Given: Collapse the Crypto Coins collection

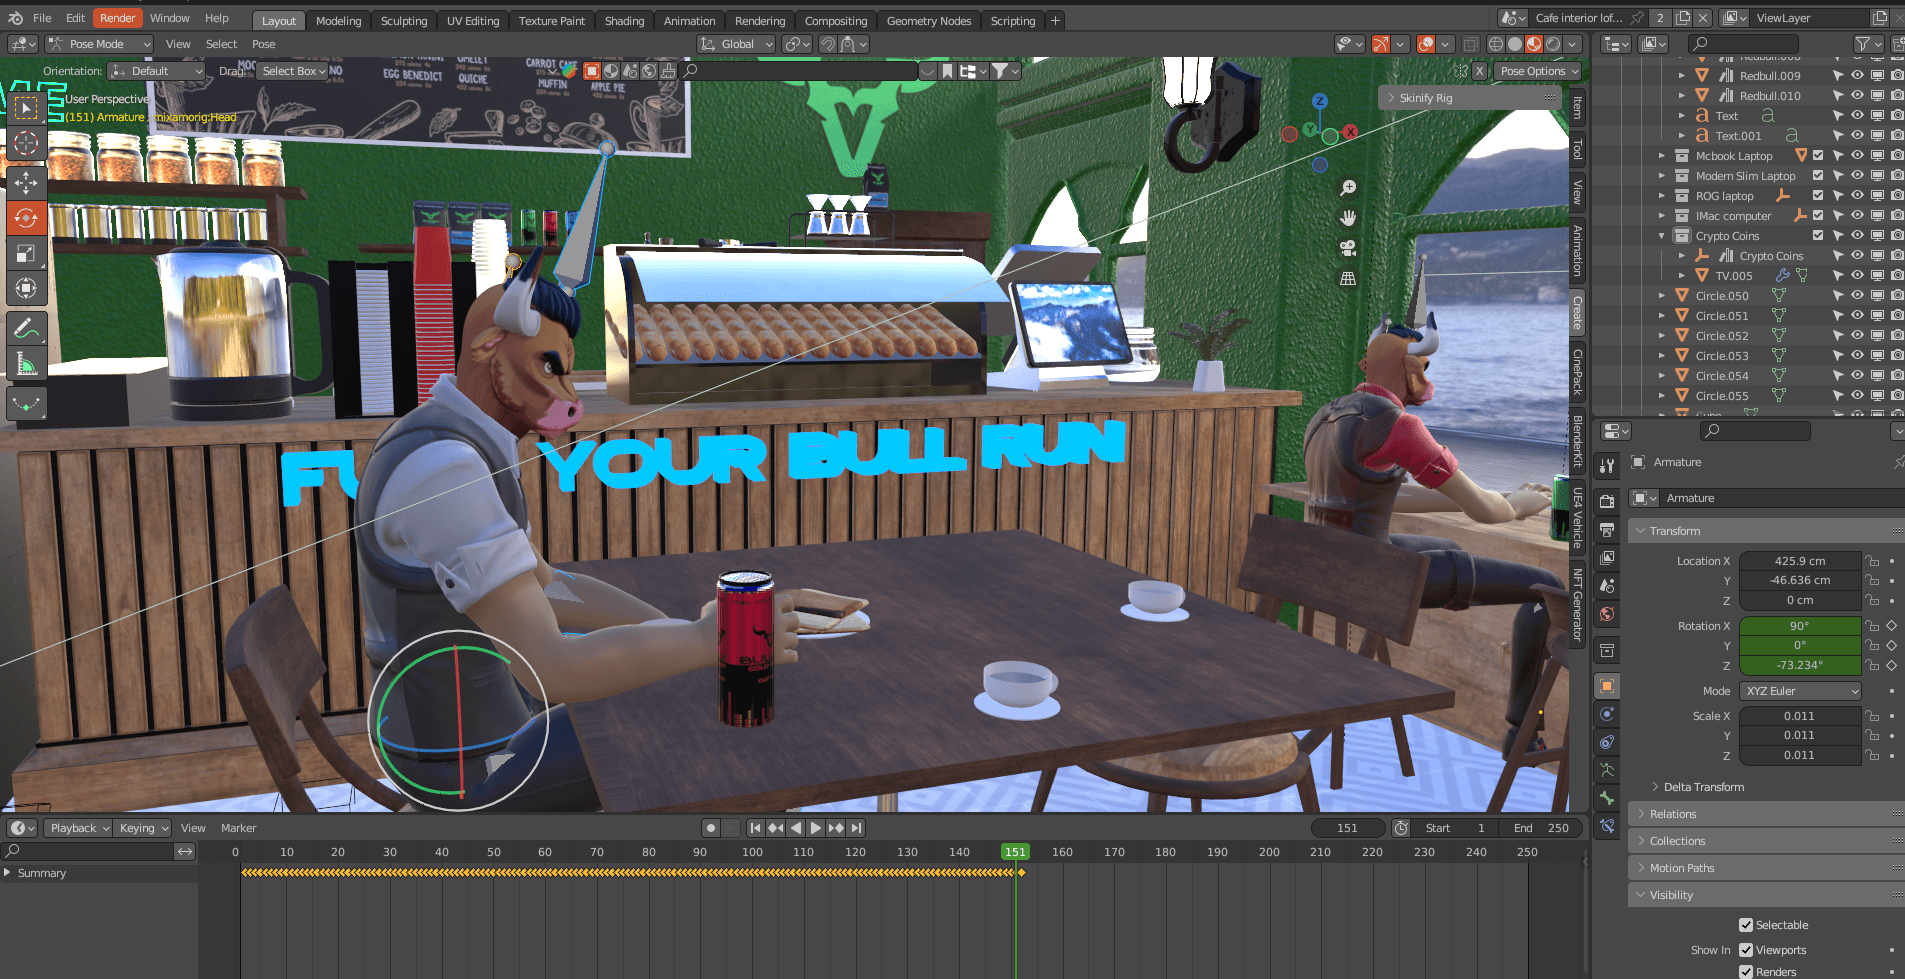Looking at the screenshot, I should pyautogui.click(x=1662, y=236).
